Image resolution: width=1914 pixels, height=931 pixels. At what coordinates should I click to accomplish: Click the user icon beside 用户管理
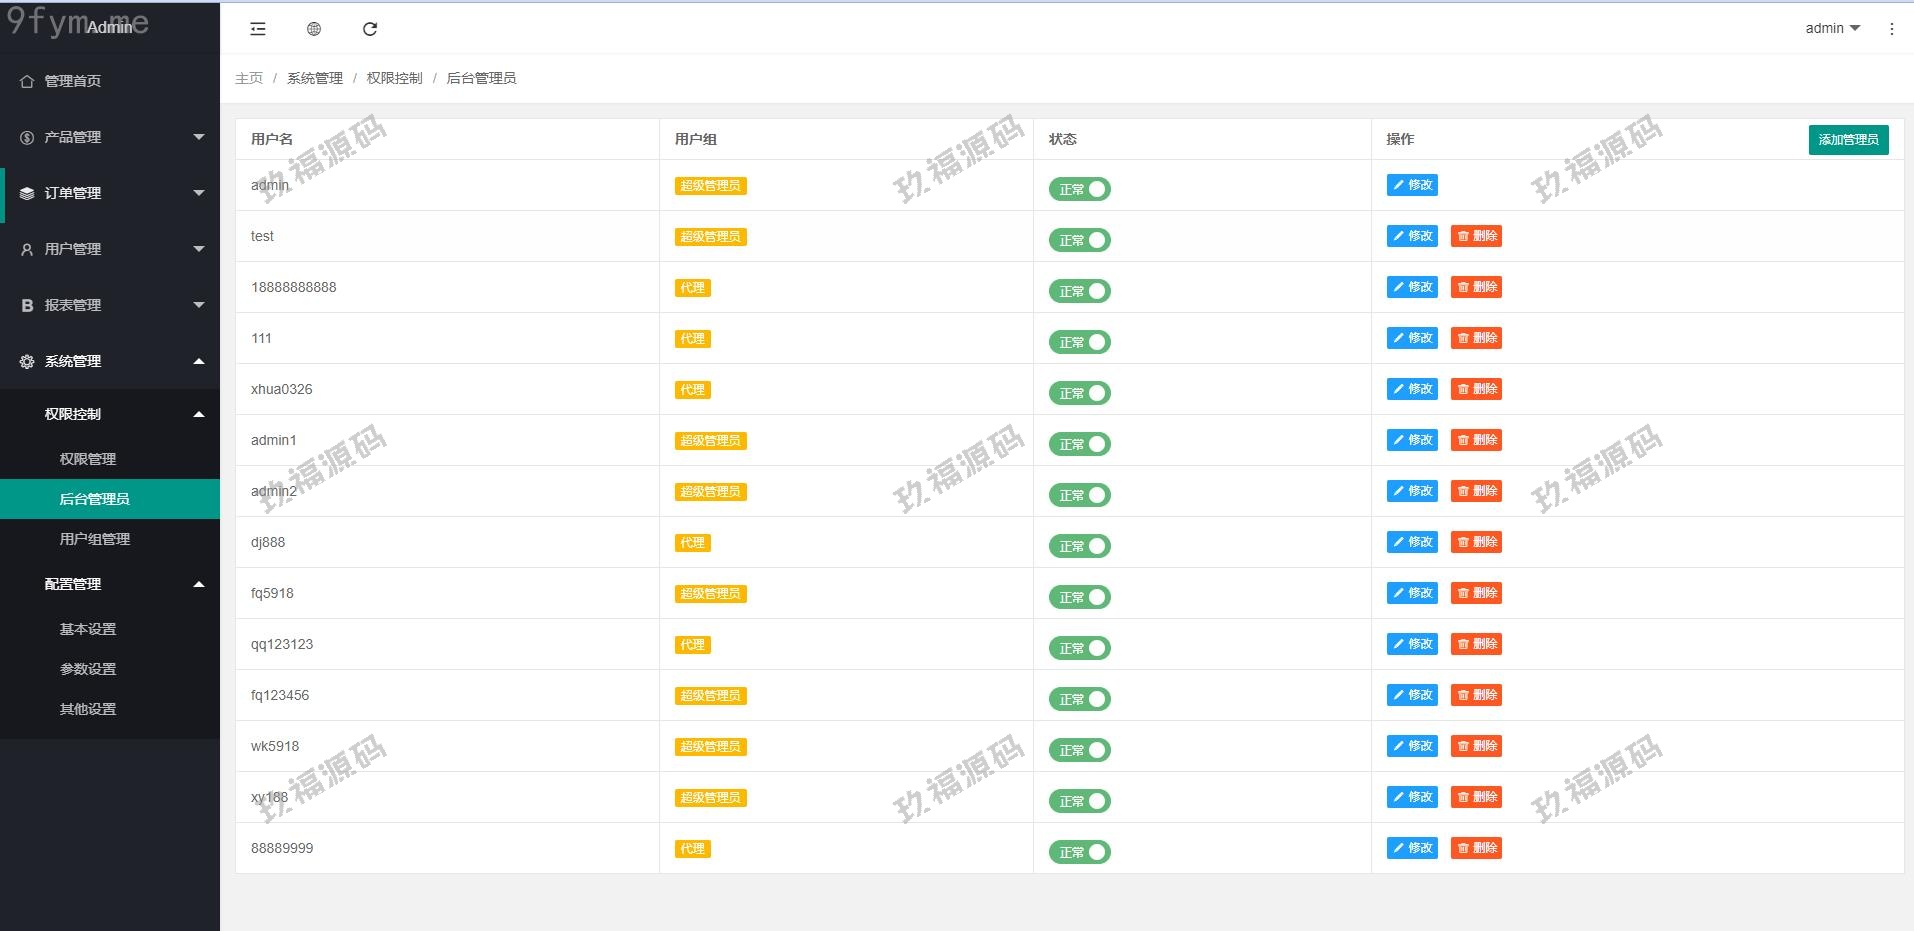pos(27,249)
